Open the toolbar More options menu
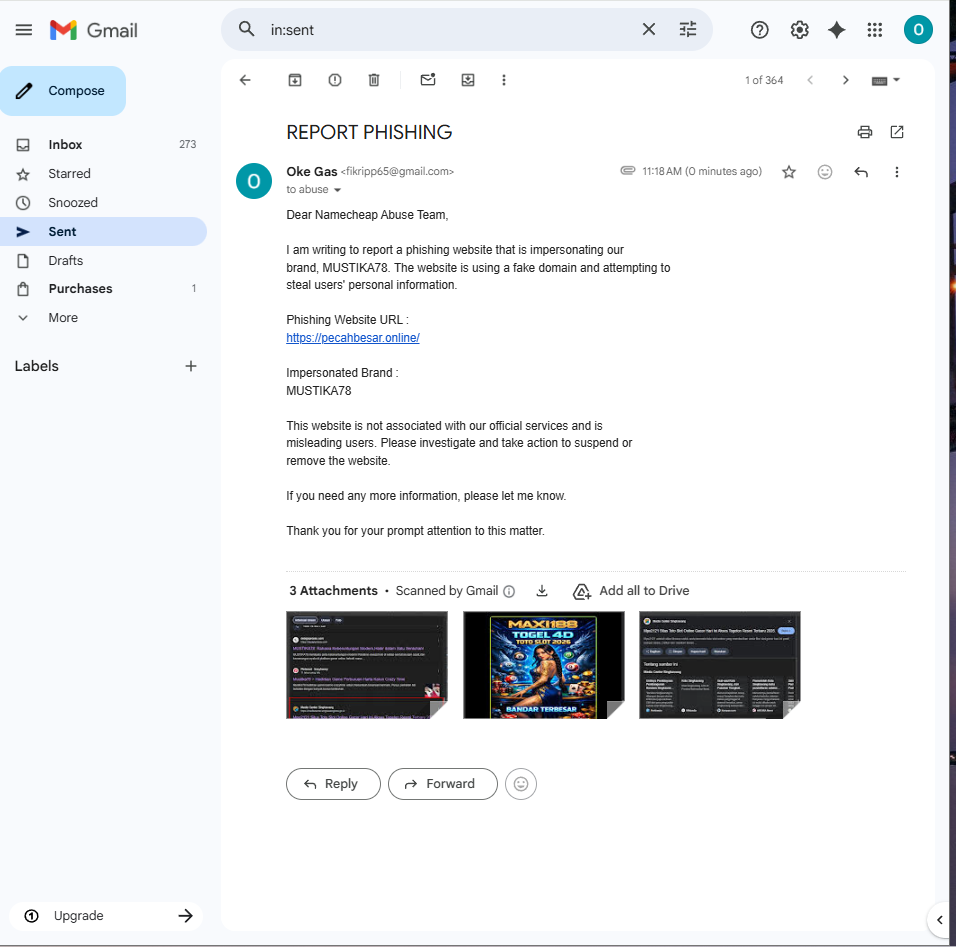Viewport: 956px width, 947px height. pos(504,80)
